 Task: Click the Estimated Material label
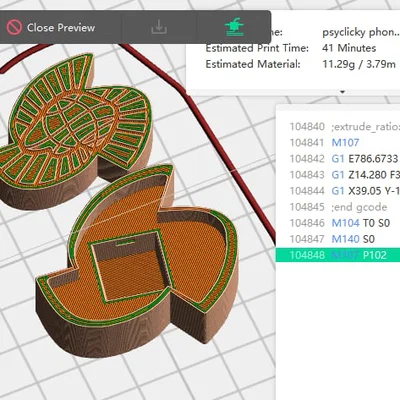253,64
